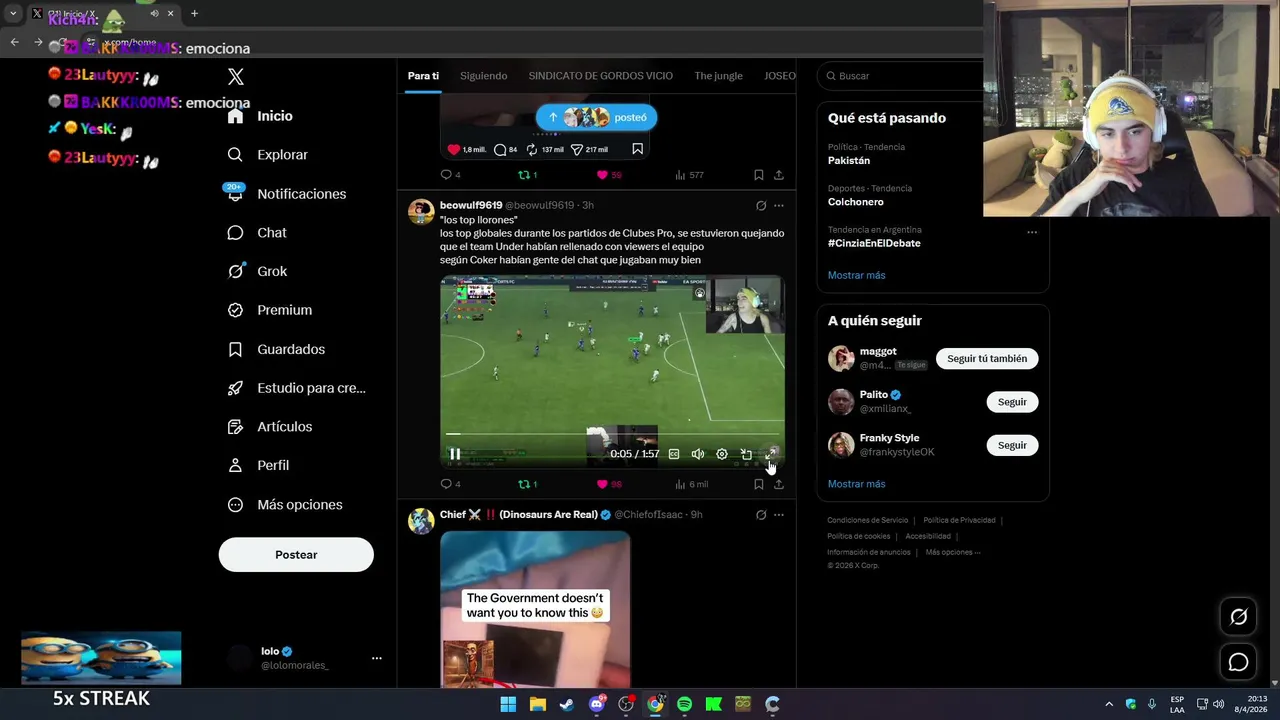Screen dimensions: 1280x720
Task: Pause the video in beowulf9619 post
Action: (455, 454)
